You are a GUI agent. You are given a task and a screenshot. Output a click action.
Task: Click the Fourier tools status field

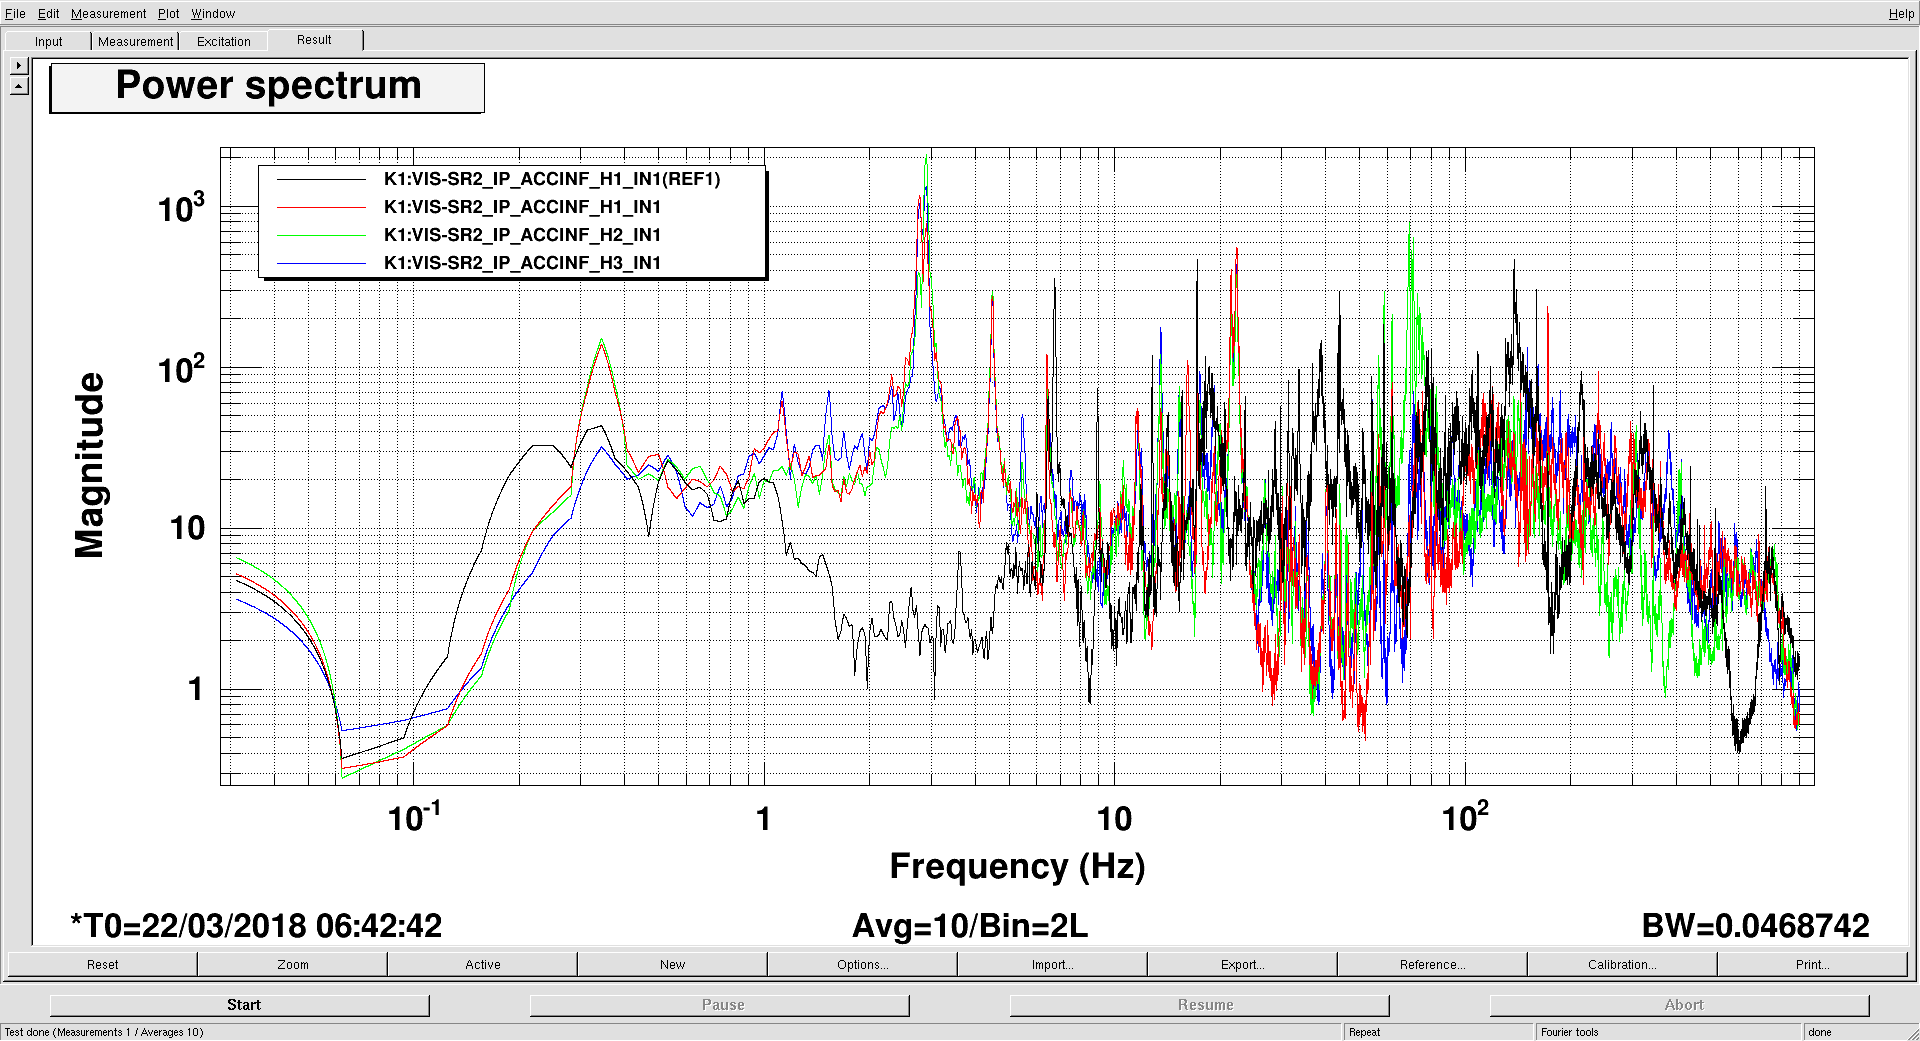(x=1668, y=1032)
